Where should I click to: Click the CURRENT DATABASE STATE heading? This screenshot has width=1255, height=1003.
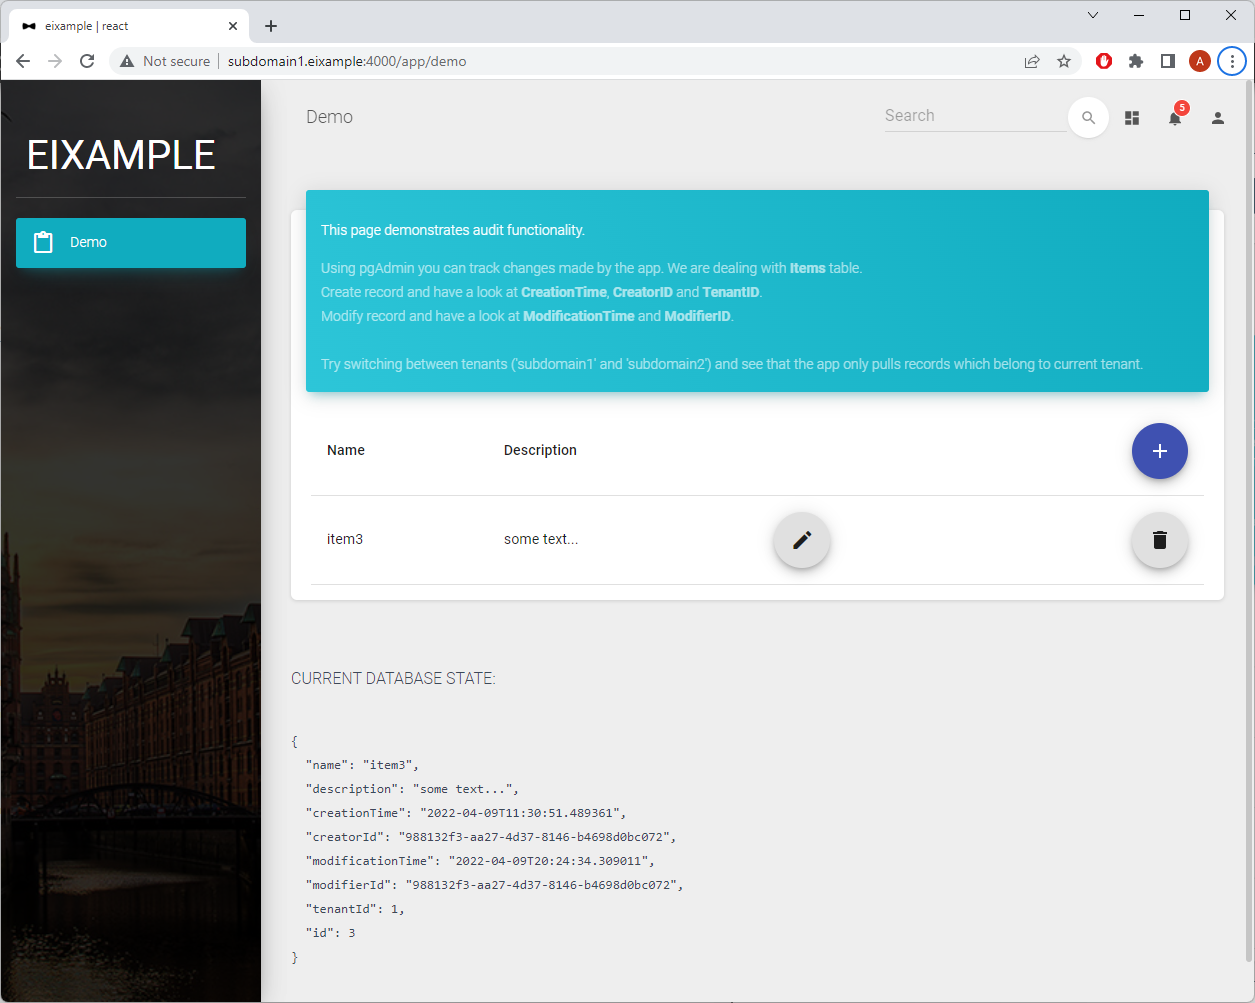click(x=393, y=678)
